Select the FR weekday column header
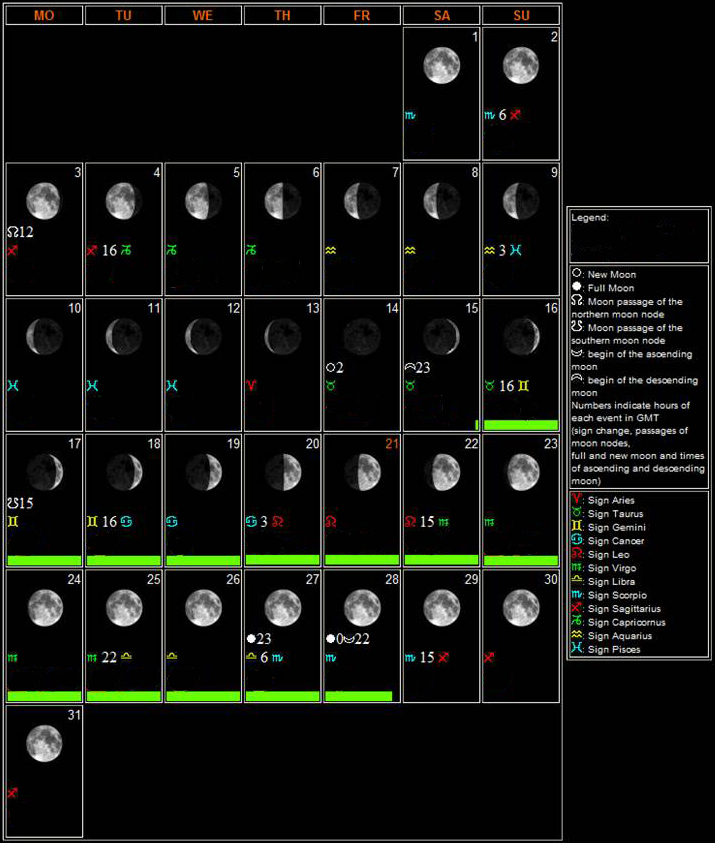This screenshot has width=715, height=843. coord(362,16)
